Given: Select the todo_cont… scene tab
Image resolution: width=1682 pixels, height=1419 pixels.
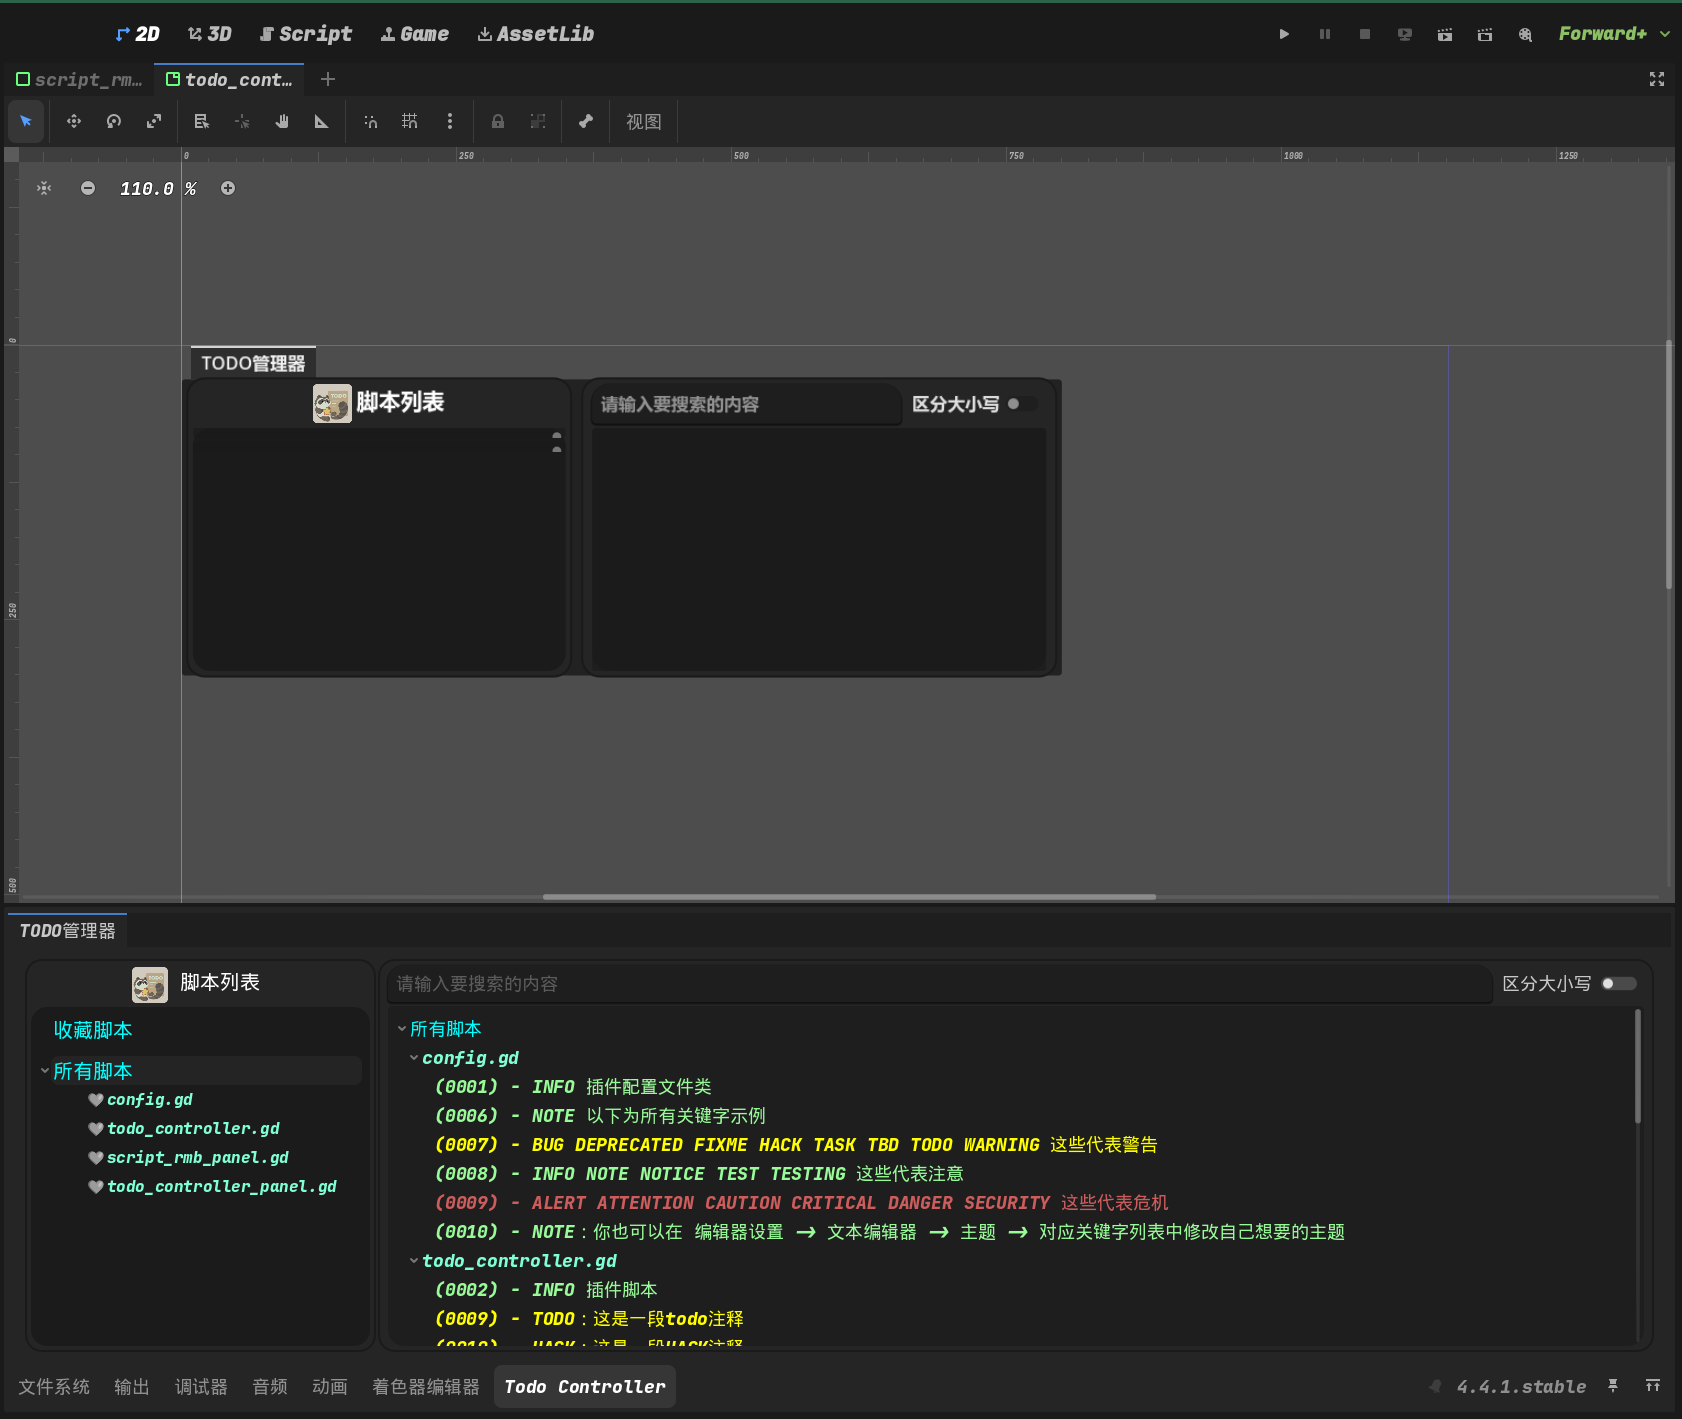Looking at the screenshot, I should [x=230, y=79].
